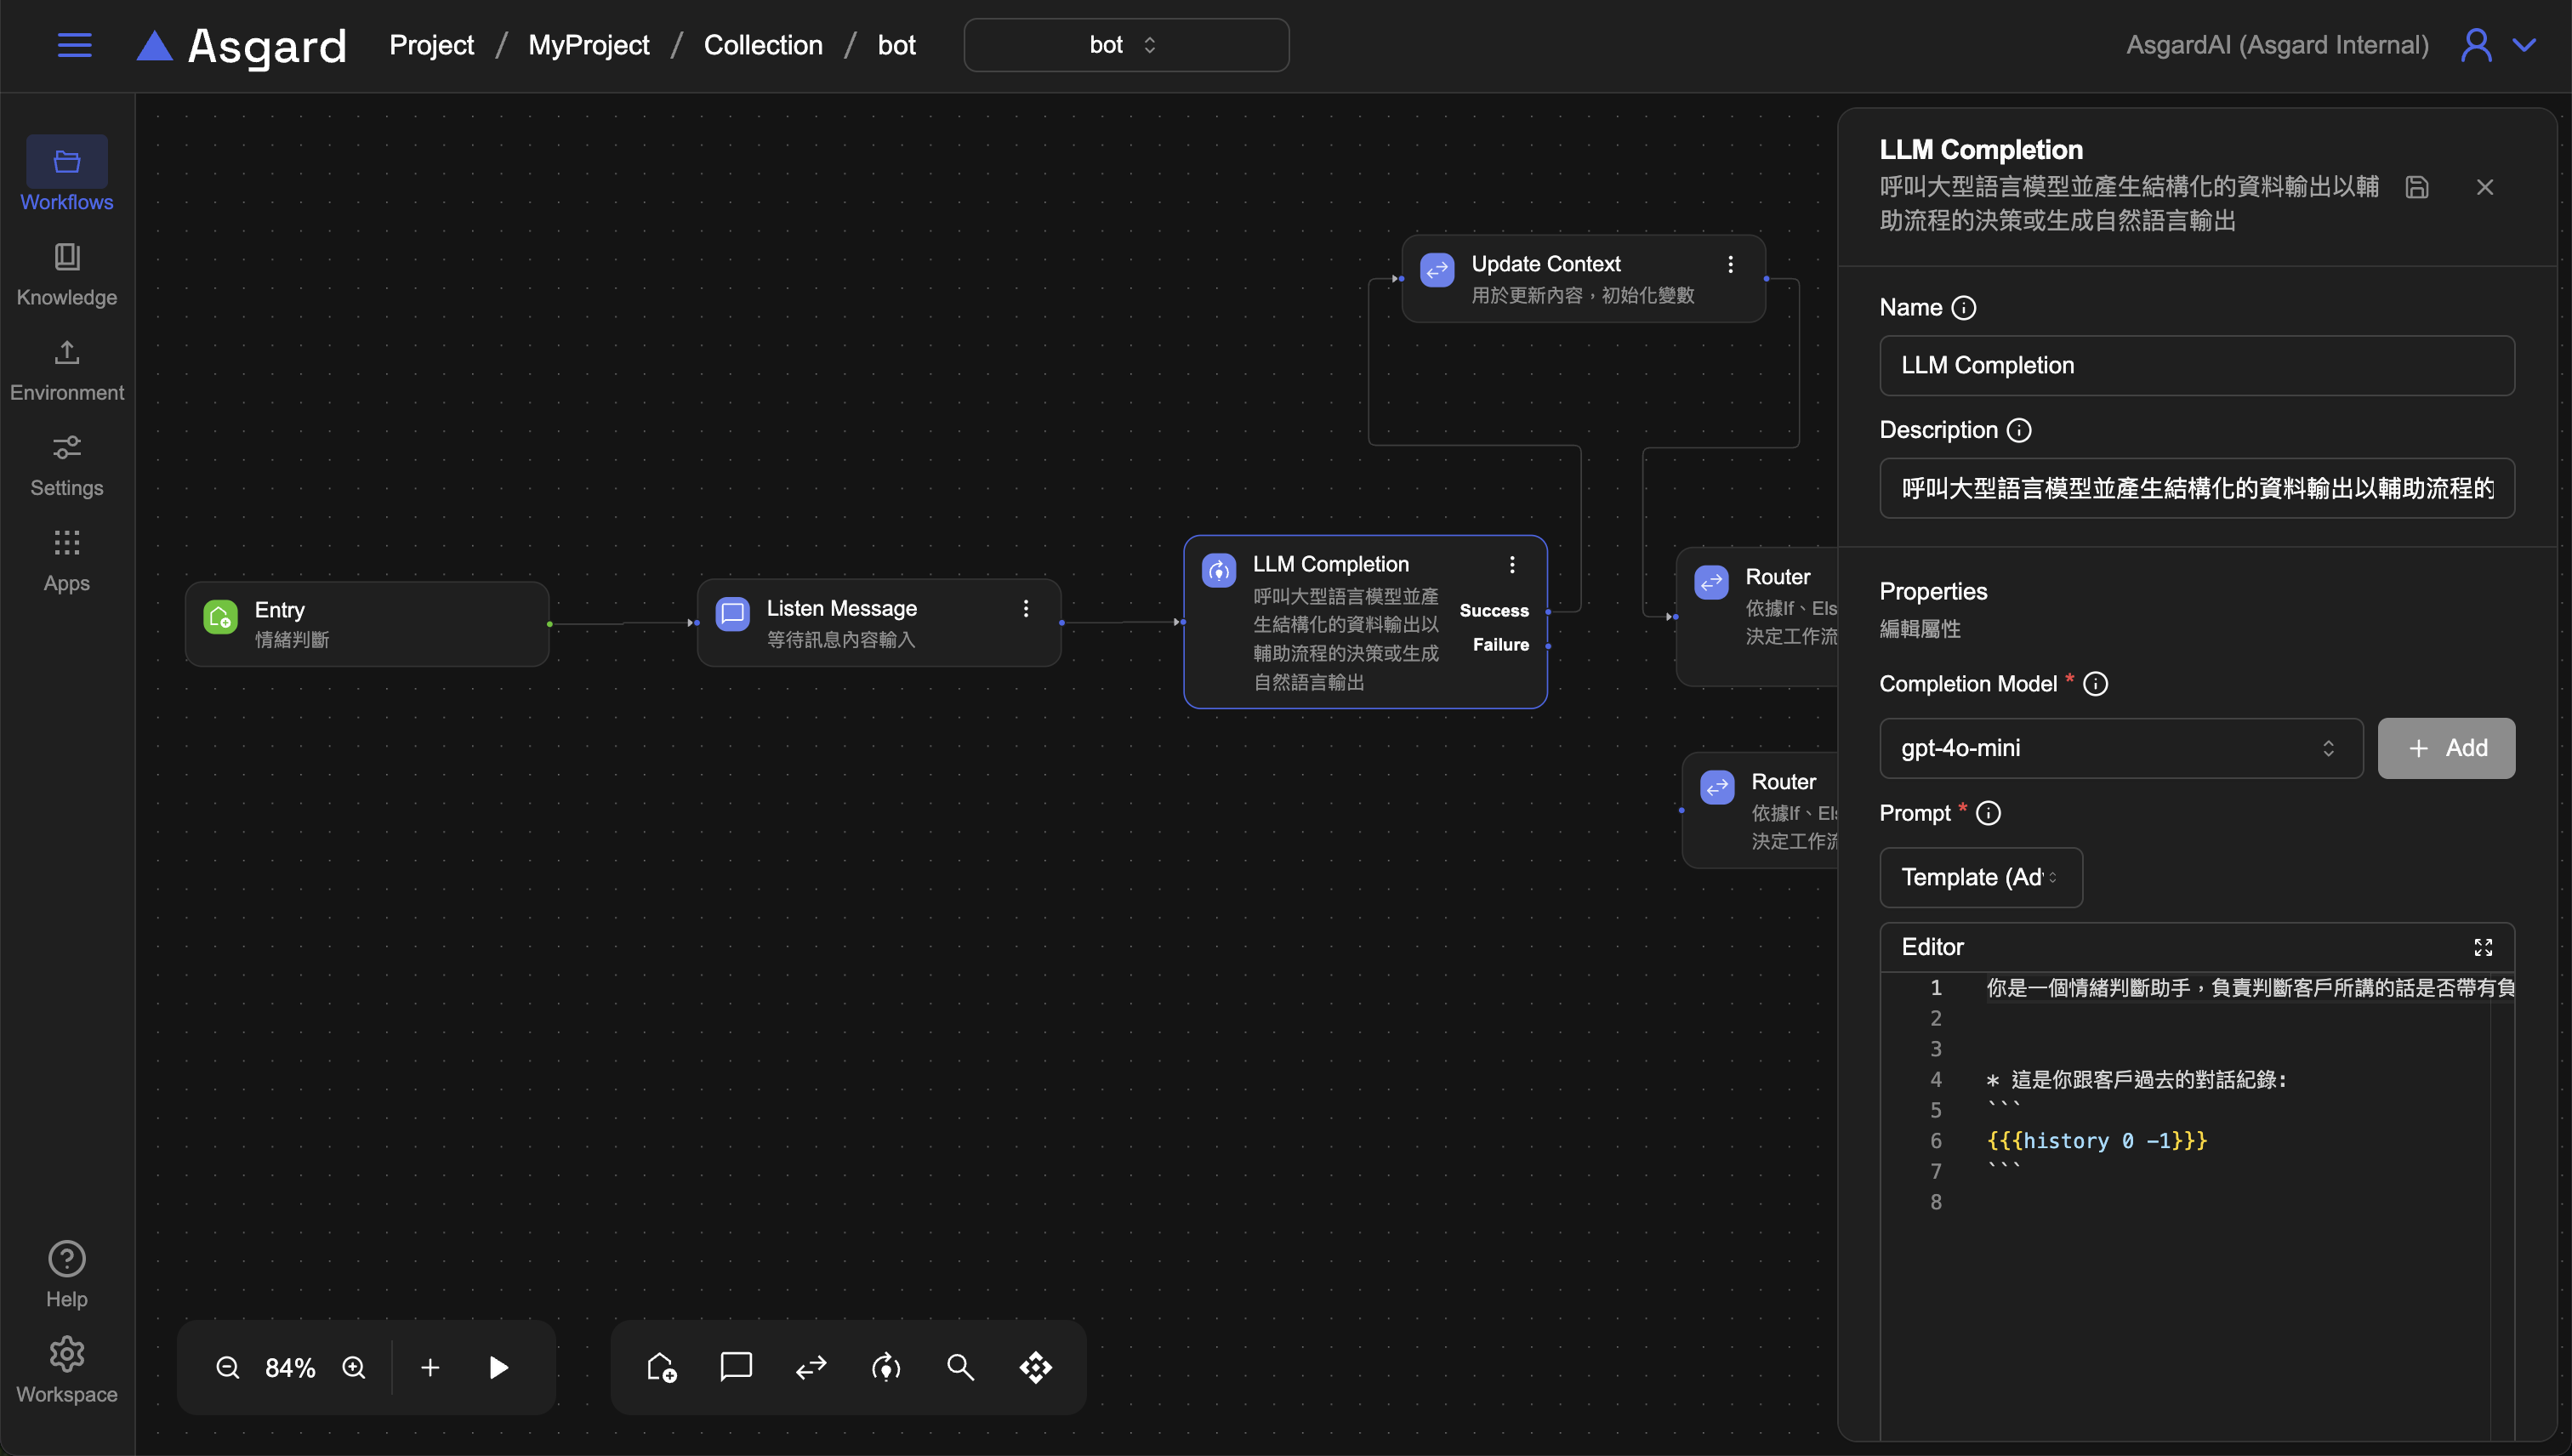
Task: Click the Add model button
Action: (x=2445, y=748)
